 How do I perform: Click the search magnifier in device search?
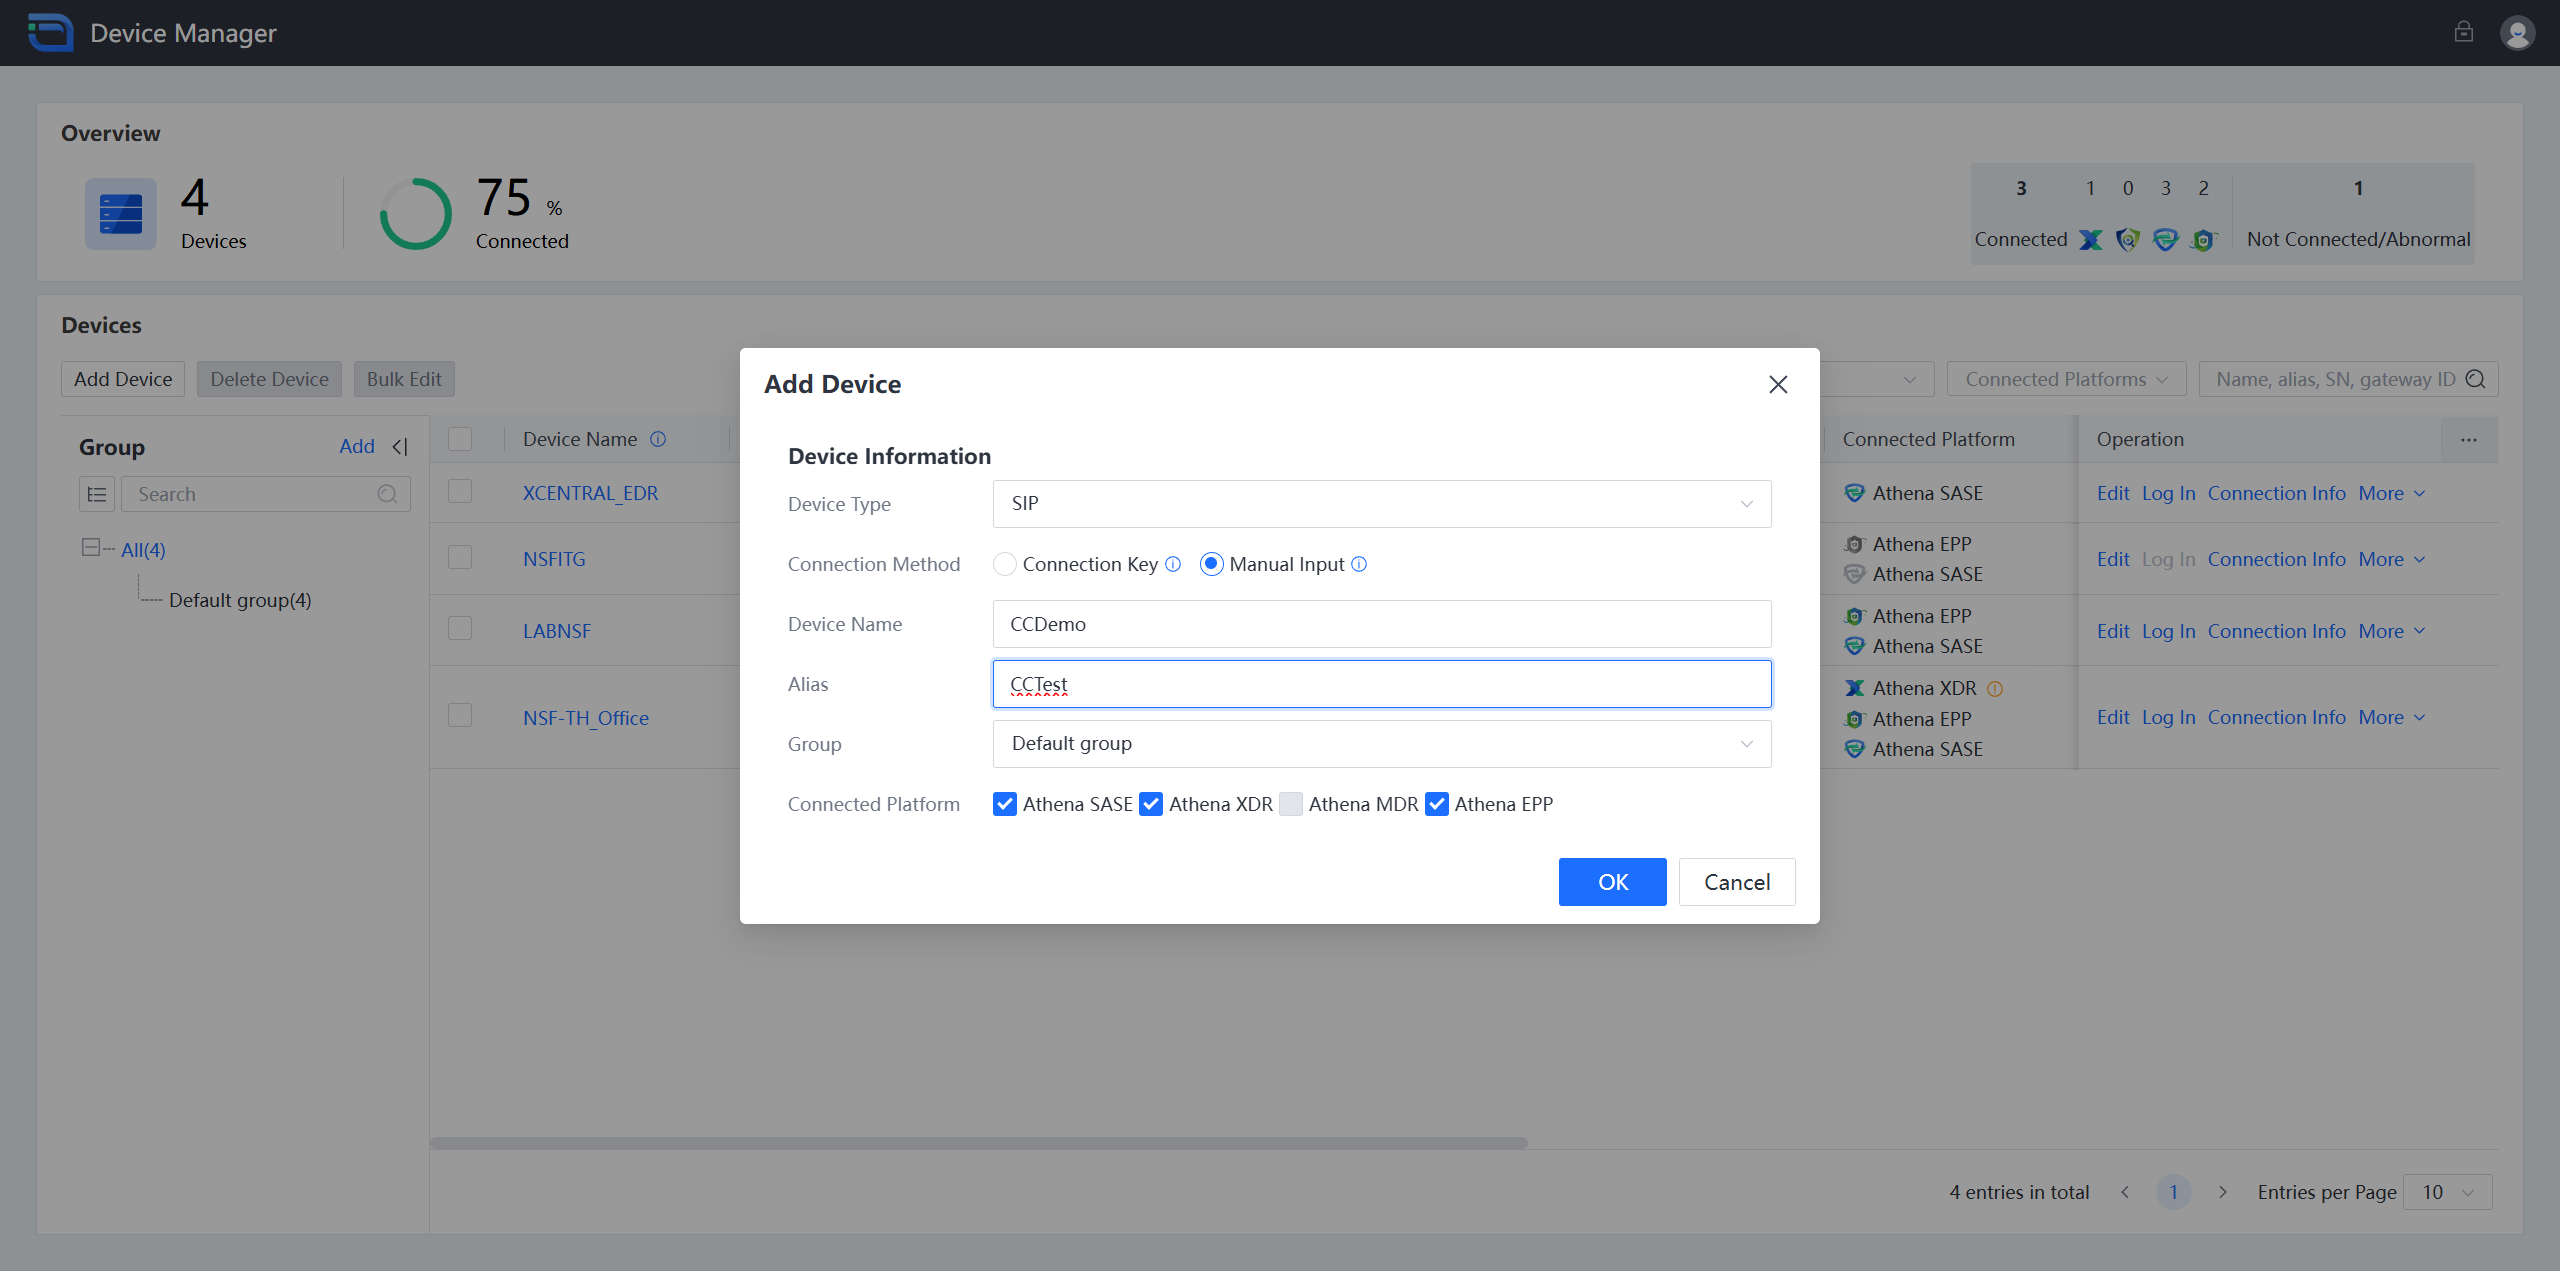click(x=2476, y=379)
